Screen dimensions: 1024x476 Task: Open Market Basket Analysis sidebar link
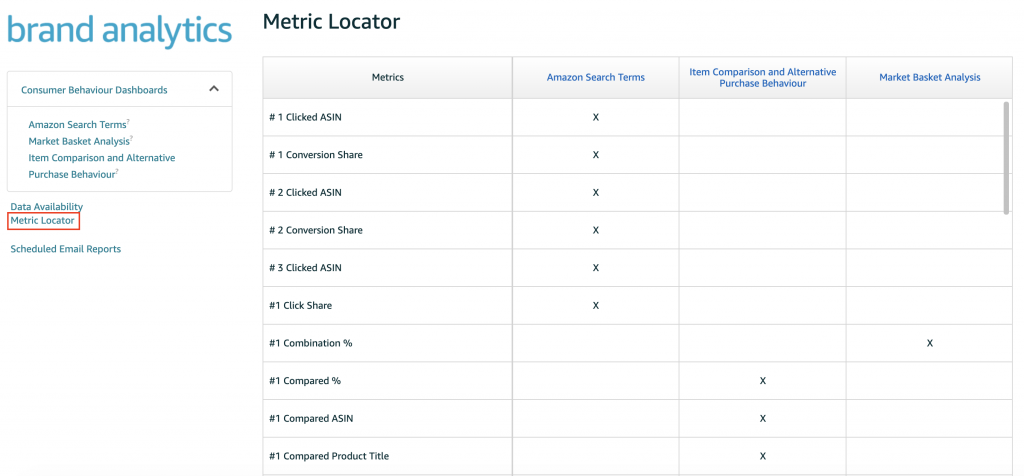click(x=79, y=141)
